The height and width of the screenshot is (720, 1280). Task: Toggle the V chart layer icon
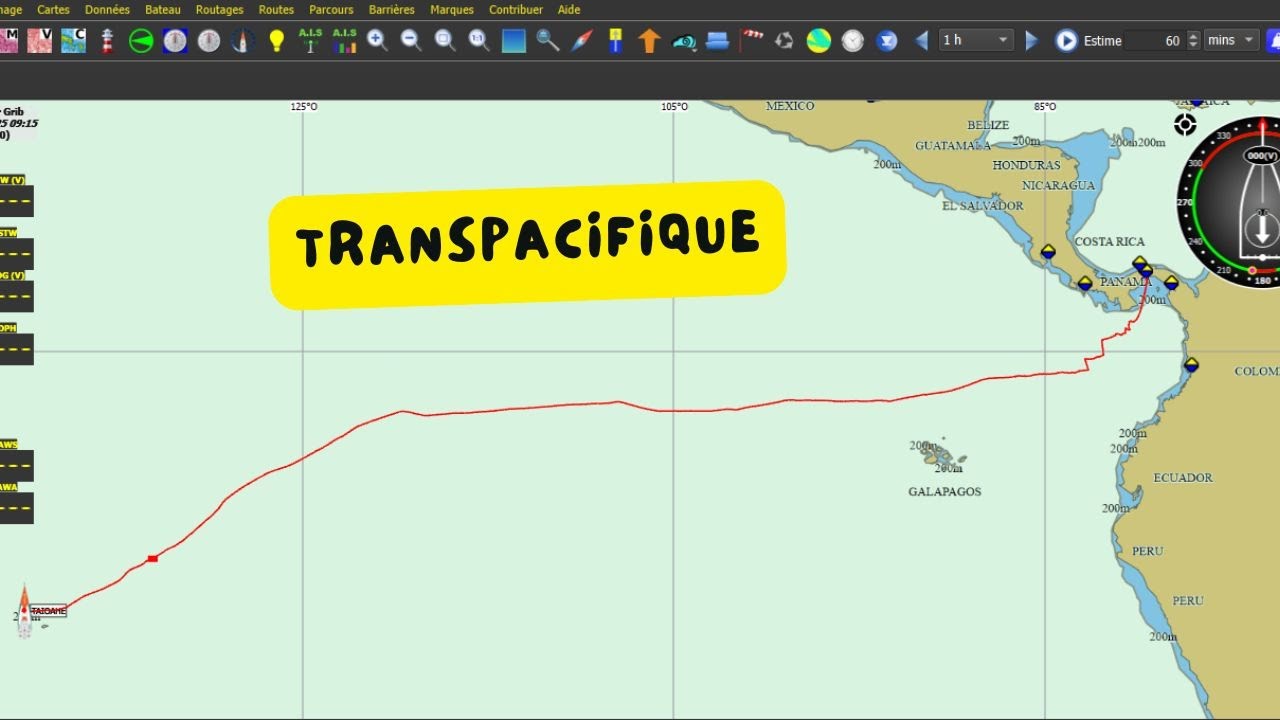point(39,40)
